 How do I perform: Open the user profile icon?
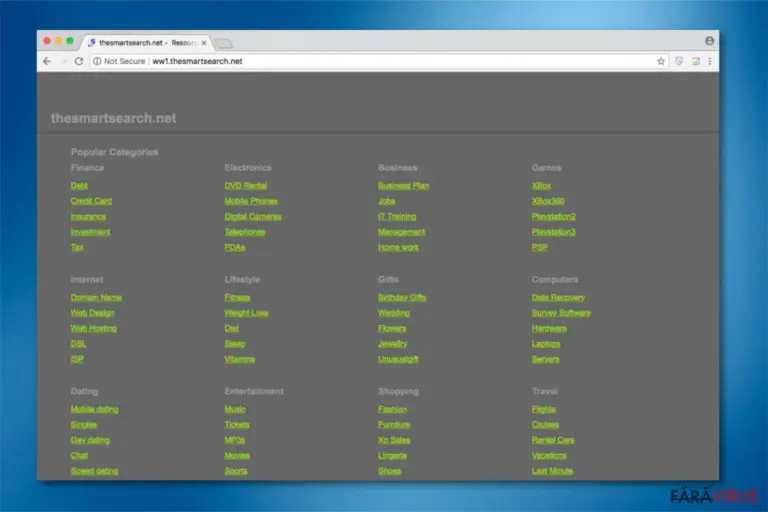709,41
